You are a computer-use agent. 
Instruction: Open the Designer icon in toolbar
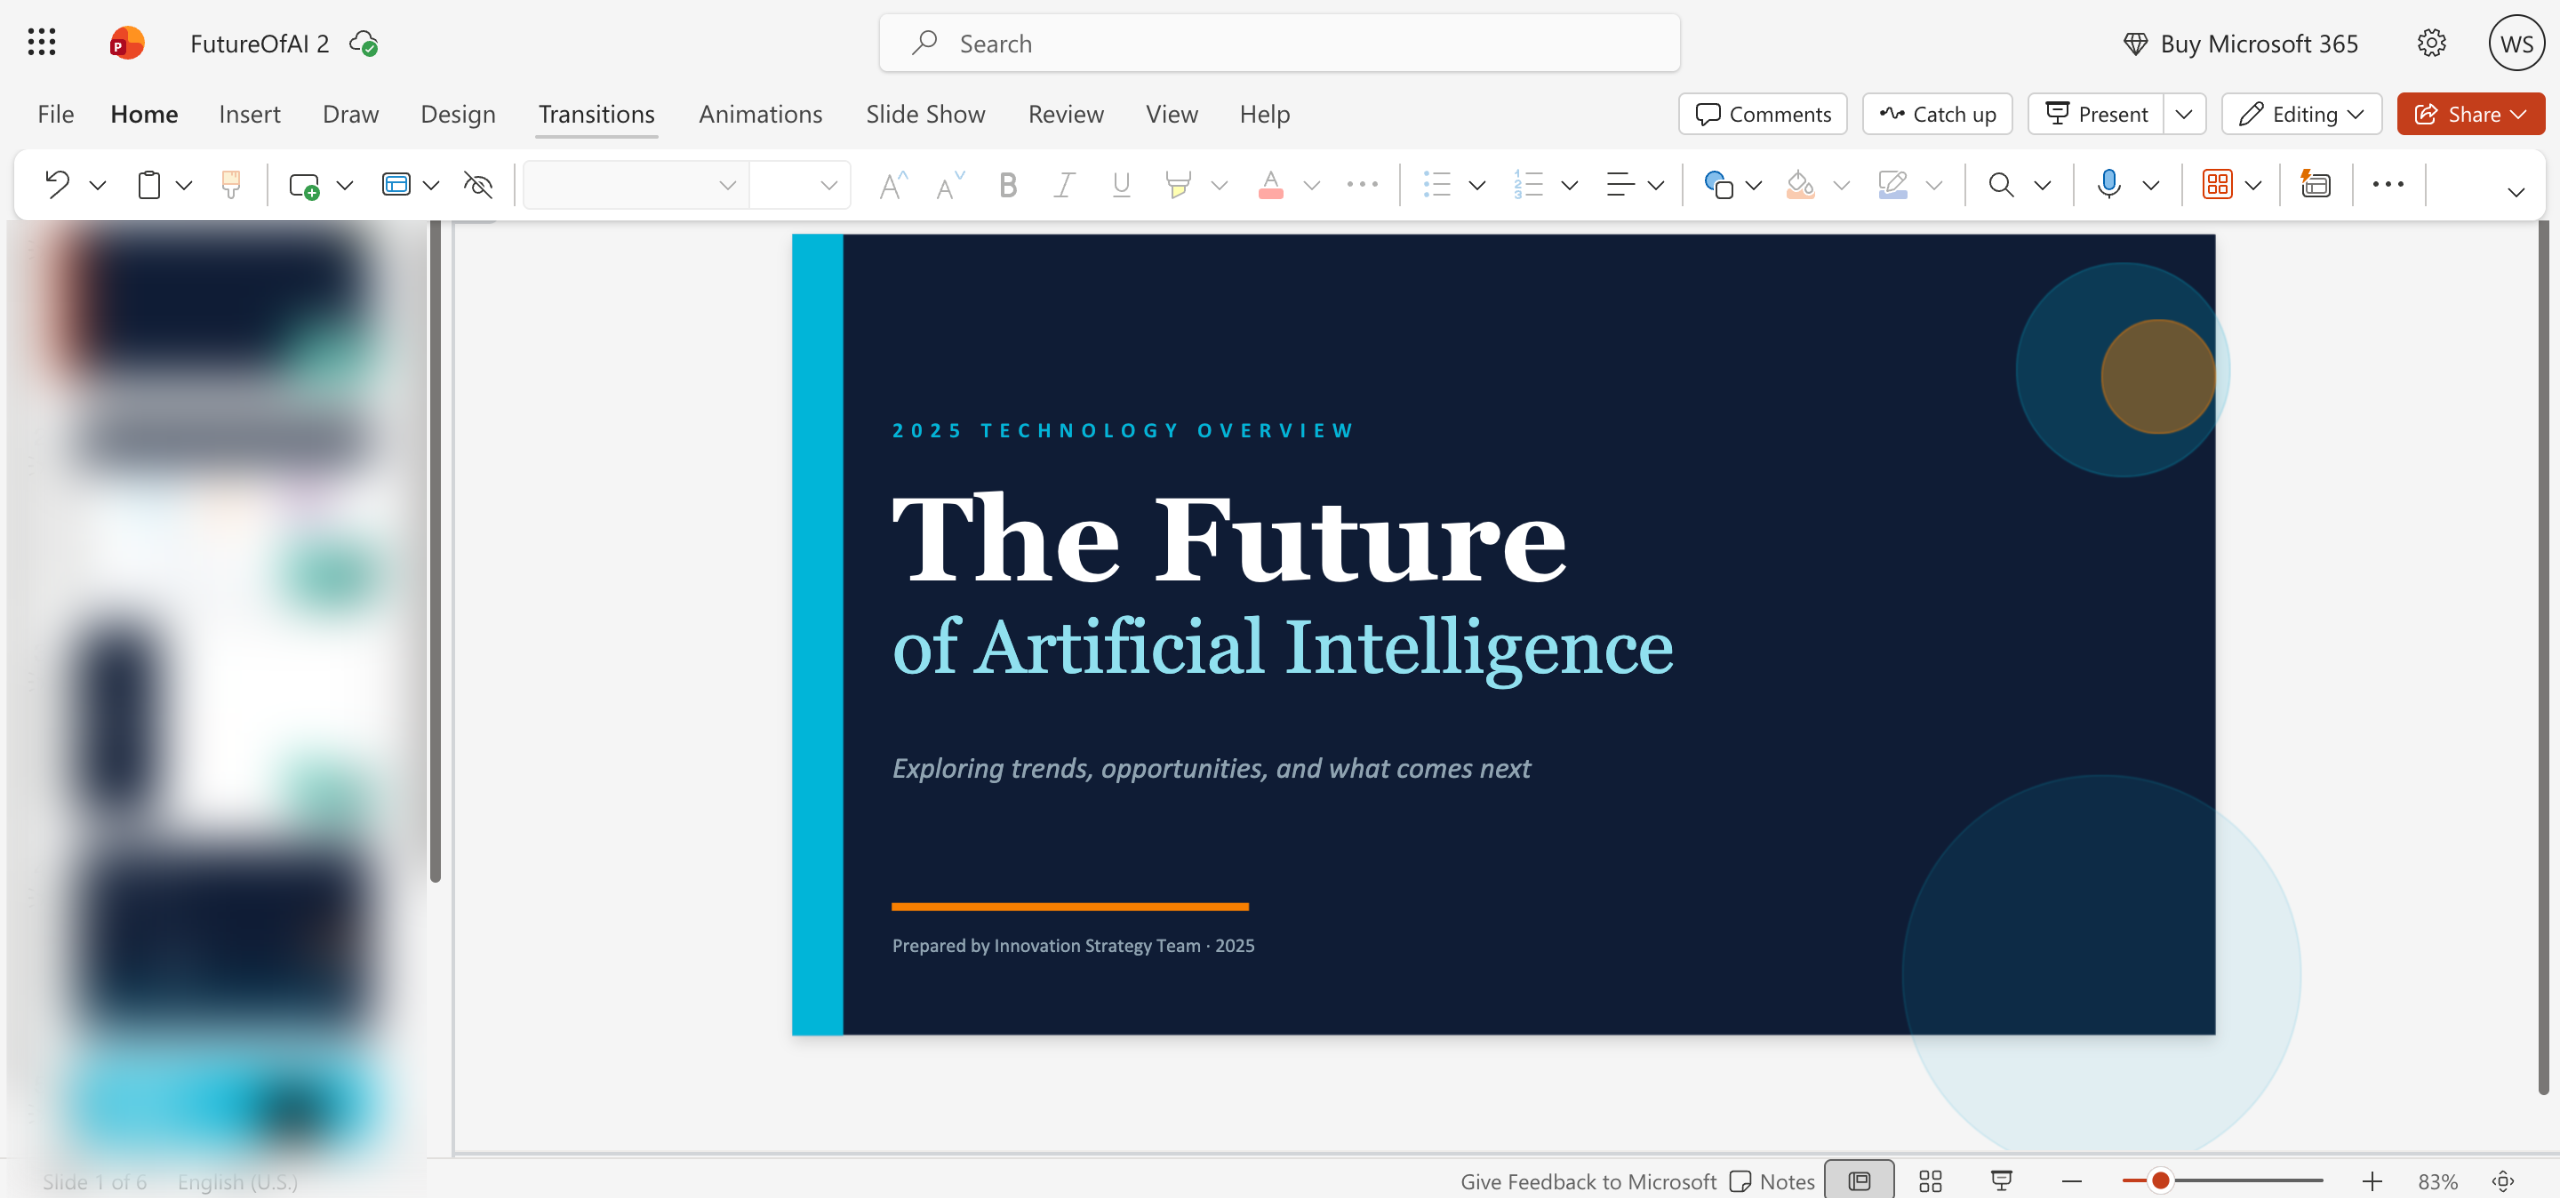coord(2315,184)
